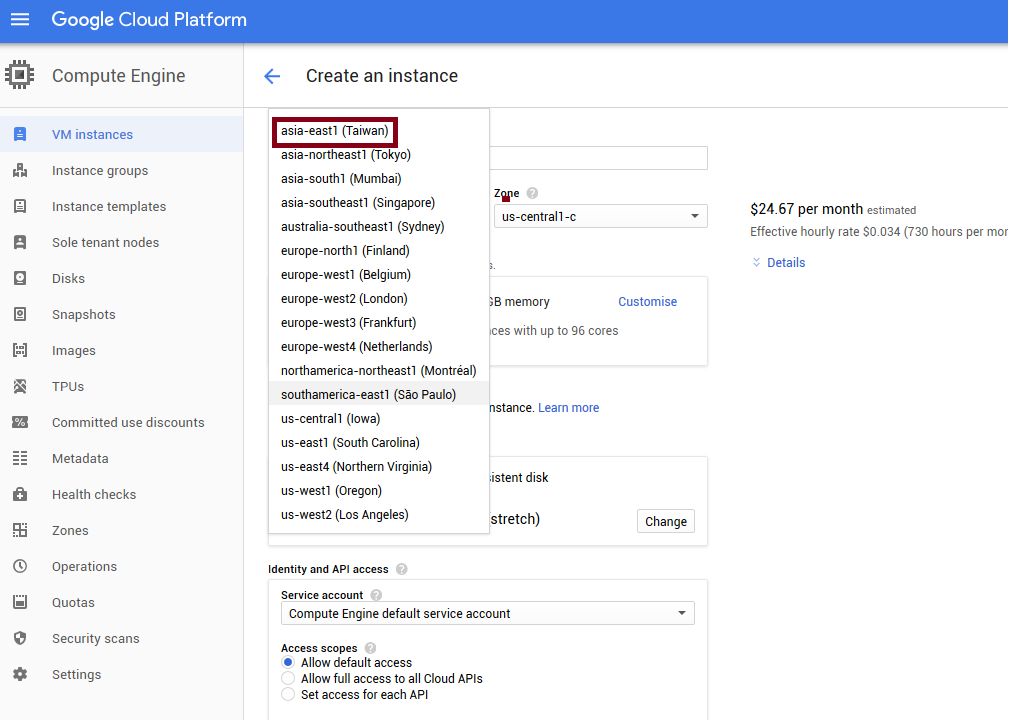Click the Security scans shield icon
The width and height of the screenshot is (1012, 720).
20,639
